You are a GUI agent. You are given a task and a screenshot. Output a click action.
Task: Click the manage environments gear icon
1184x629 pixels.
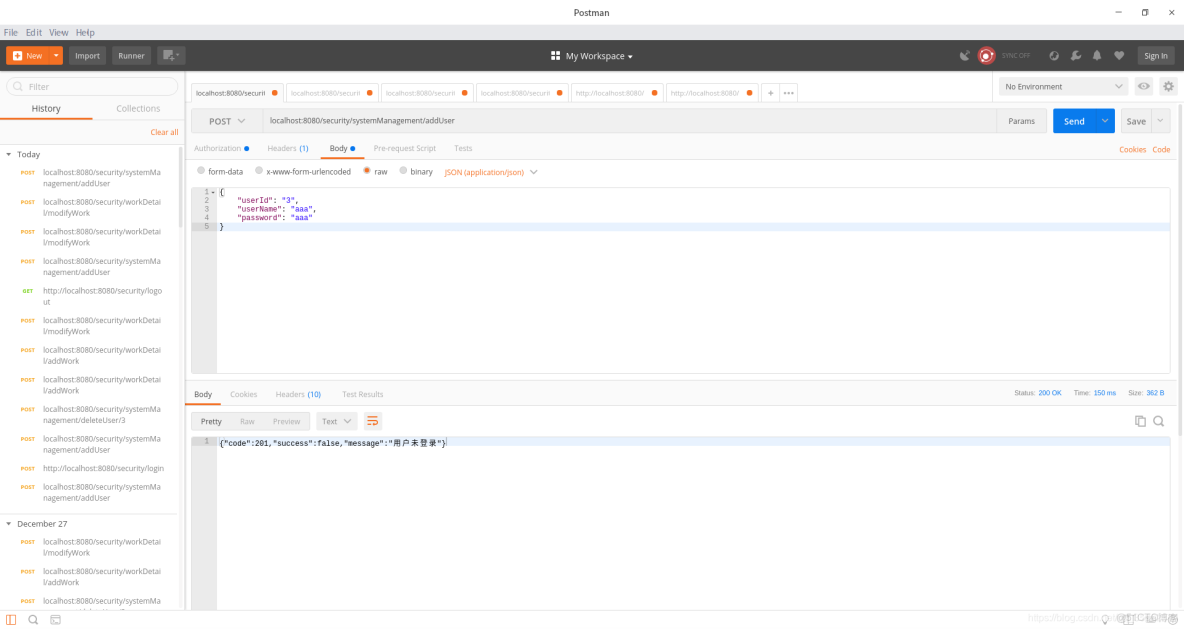pos(1167,86)
